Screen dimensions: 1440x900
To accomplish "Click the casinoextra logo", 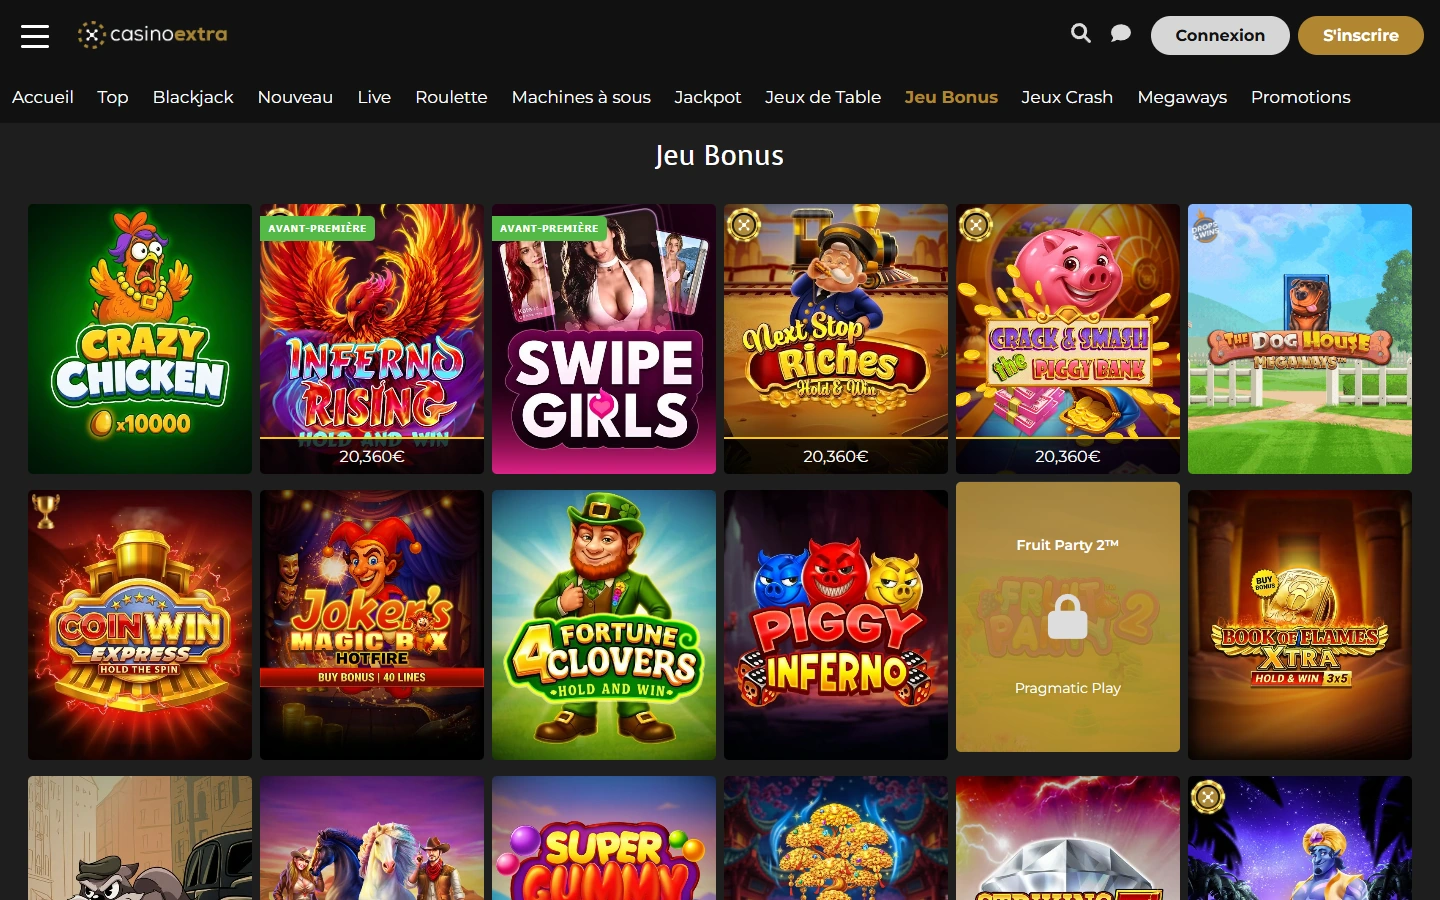I will pyautogui.click(x=153, y=35).
